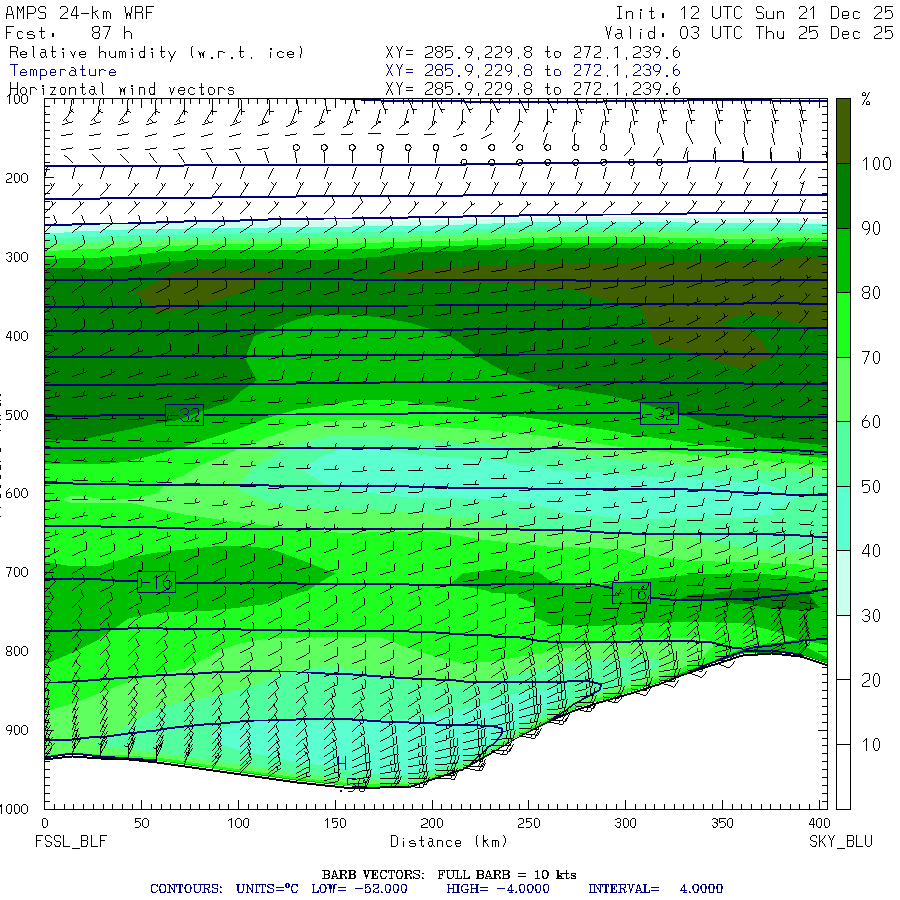Click the 400 pressure axis label
Image resolution: width=900 pixels, height=900 pixels.
pos(17,336)
